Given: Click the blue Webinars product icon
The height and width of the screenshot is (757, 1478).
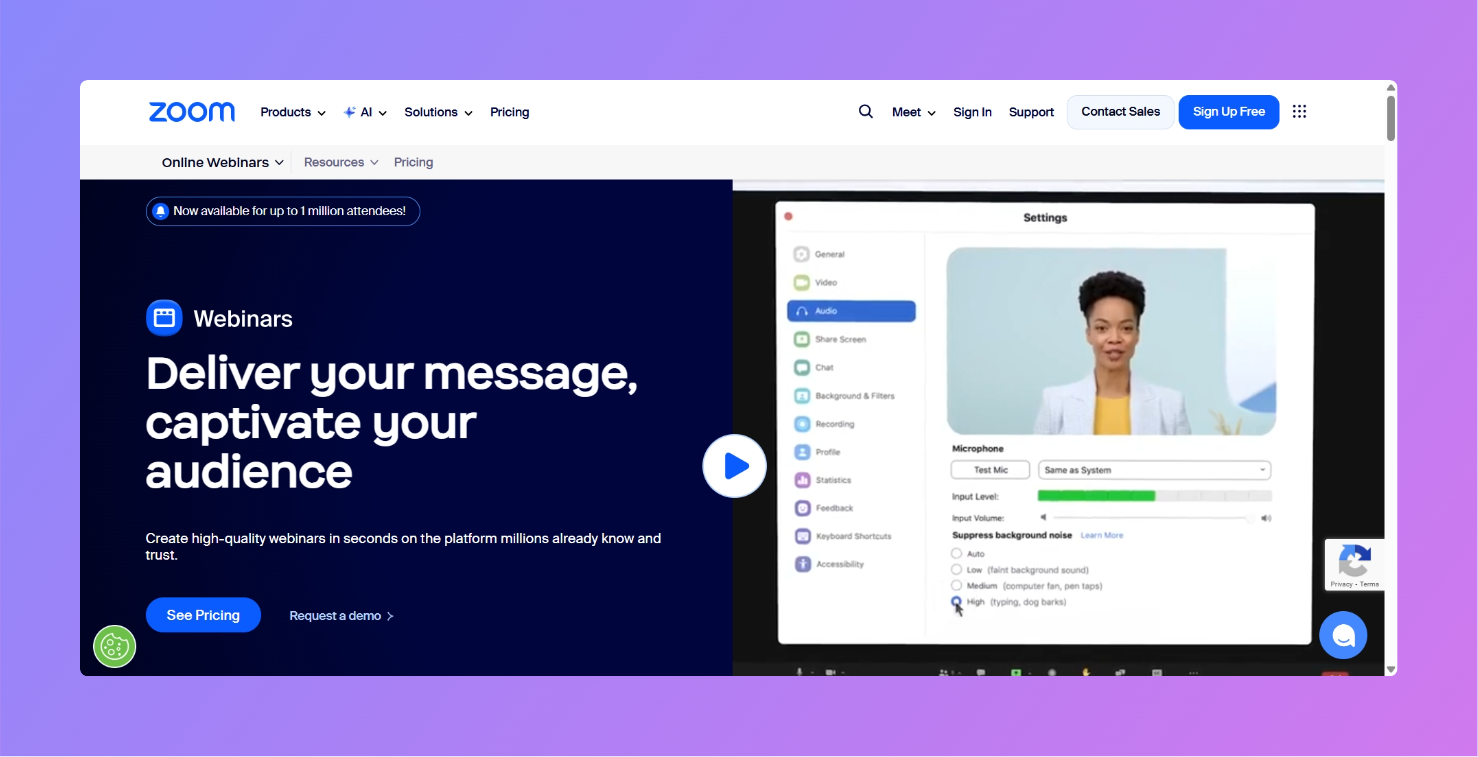Looking at the screenshot, I should (x=164, y=318).
